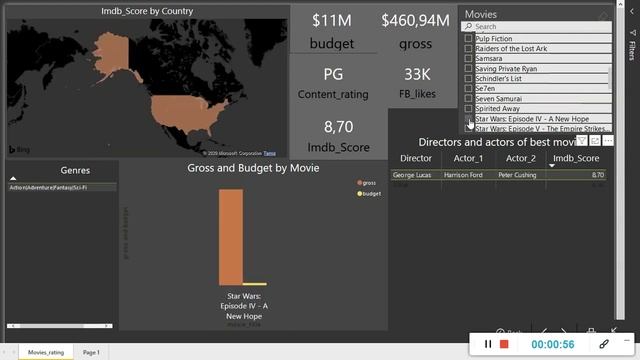640x360 pixels.
Task: Click the sort arrow above Genres list
Action: tap(13, 178)
